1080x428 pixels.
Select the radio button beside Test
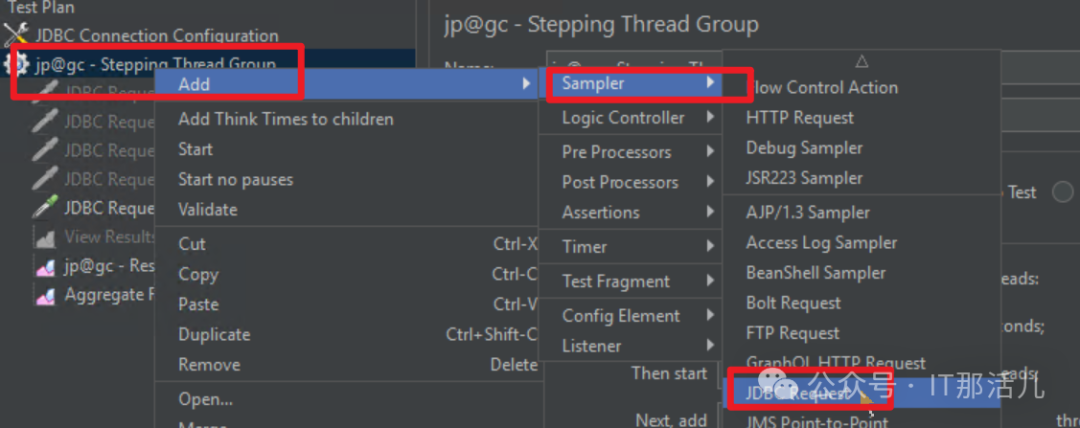tap(1062, 192)
